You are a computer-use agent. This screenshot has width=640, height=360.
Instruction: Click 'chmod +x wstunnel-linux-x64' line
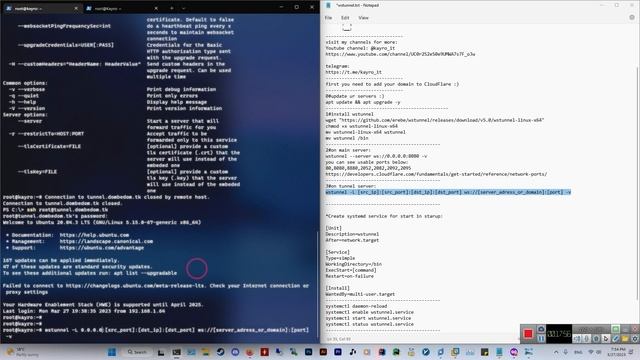tap(361, 126)
